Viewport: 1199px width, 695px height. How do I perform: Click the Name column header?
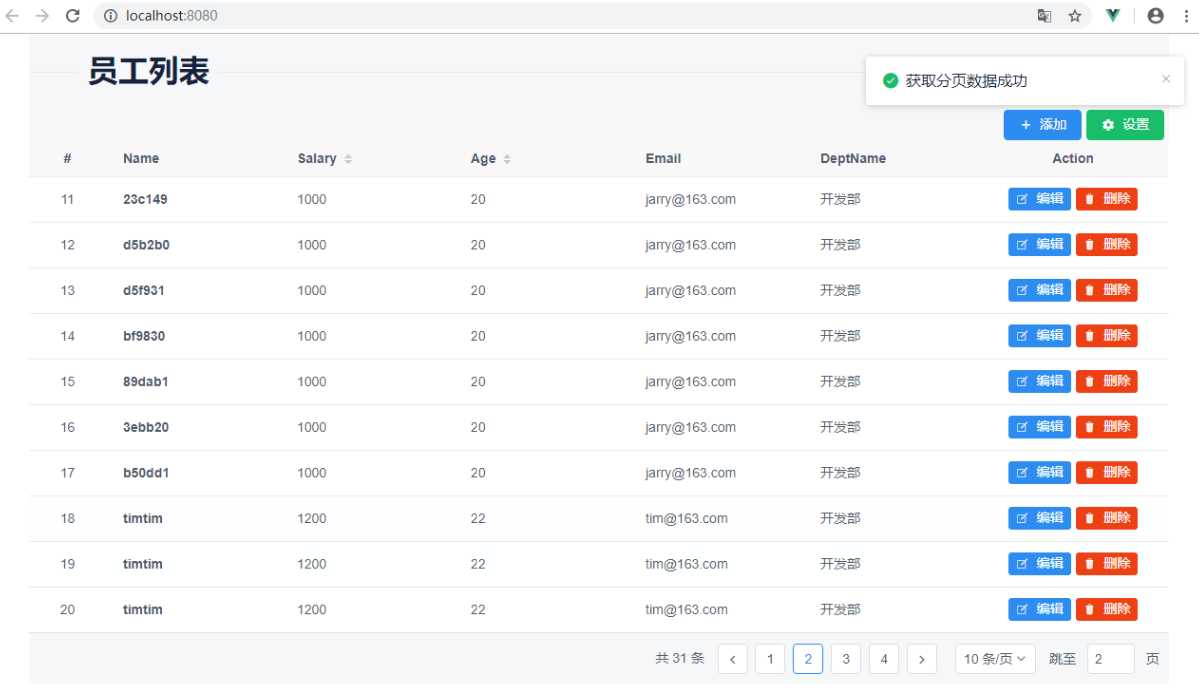tap(141, 158)
